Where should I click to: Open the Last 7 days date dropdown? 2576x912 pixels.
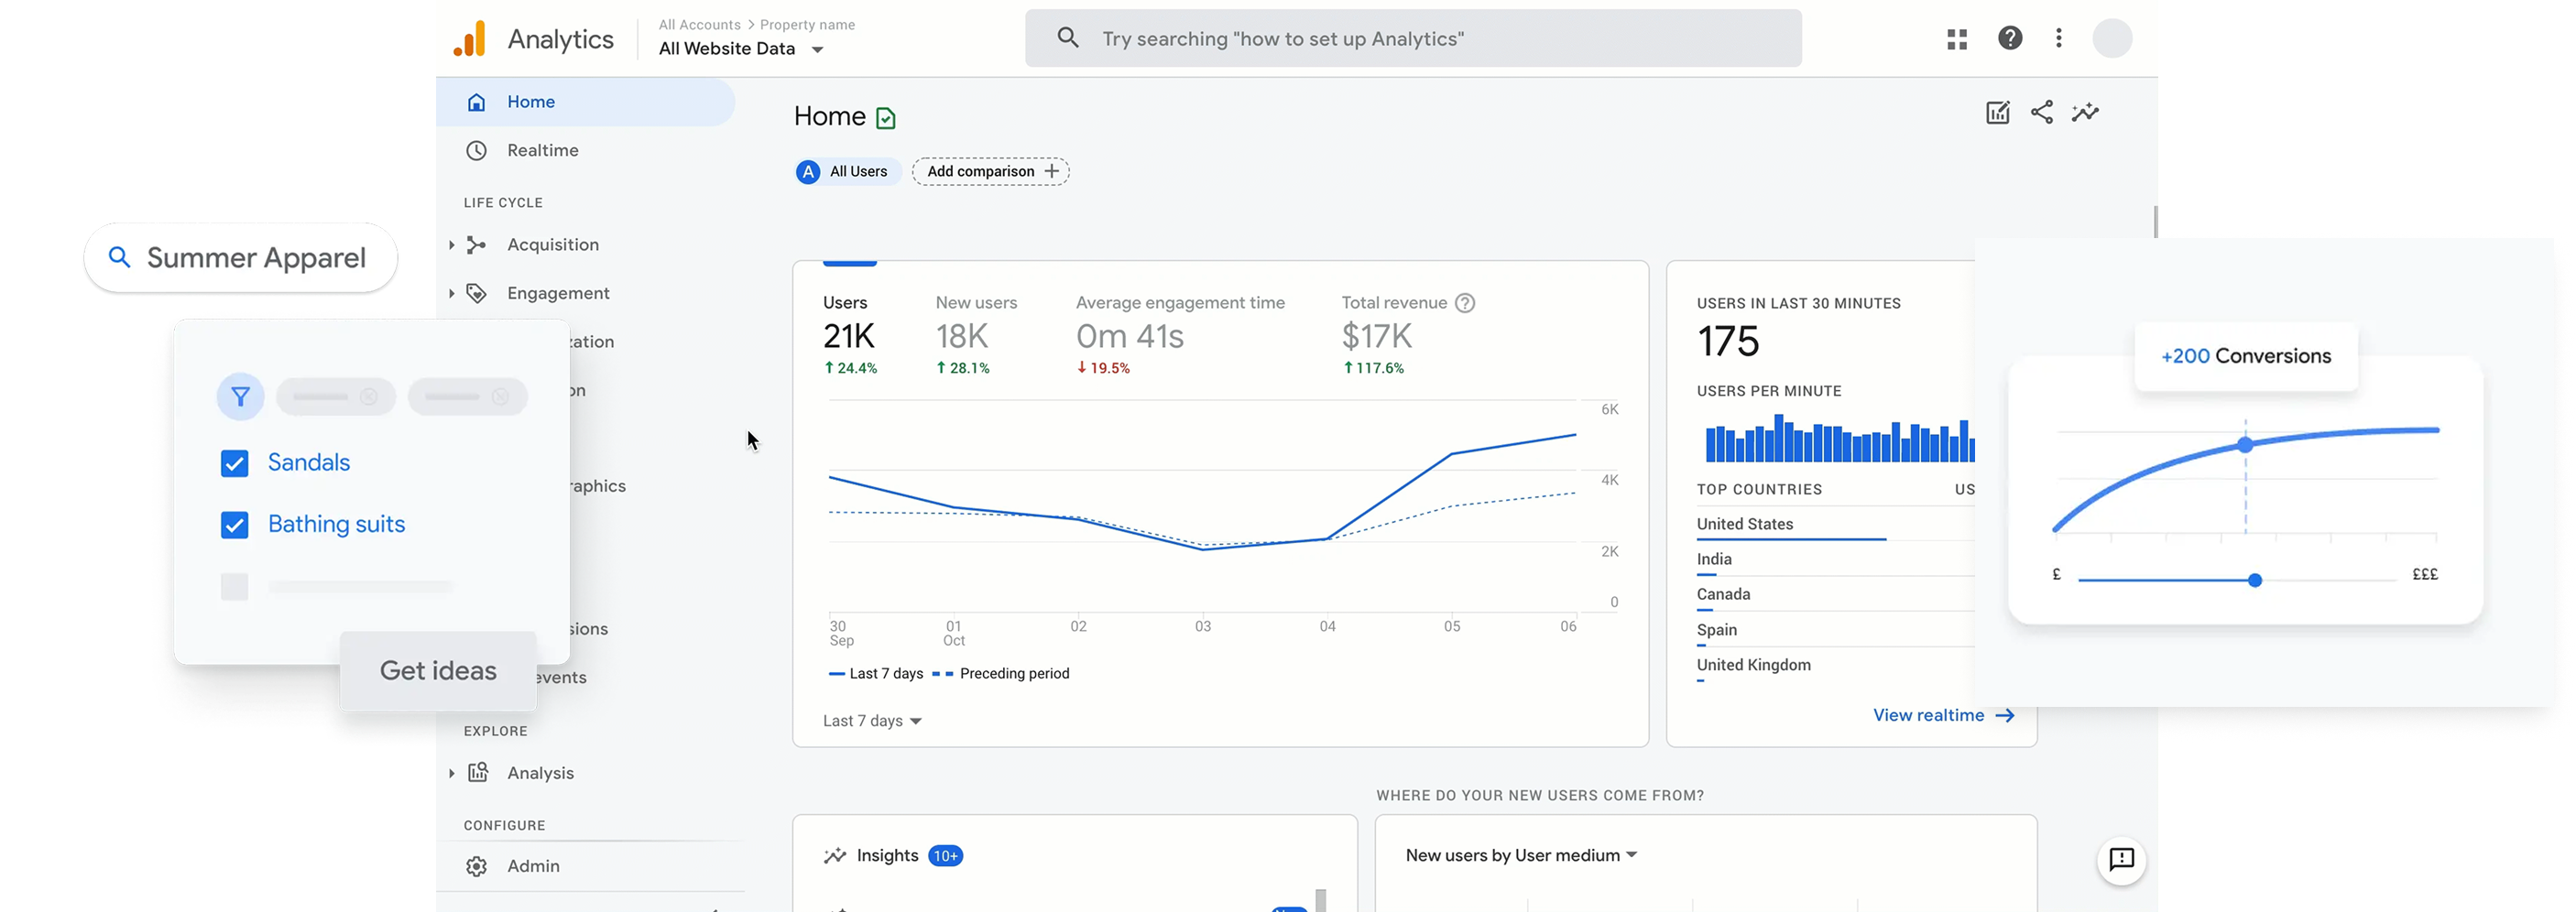coord(872,721)
